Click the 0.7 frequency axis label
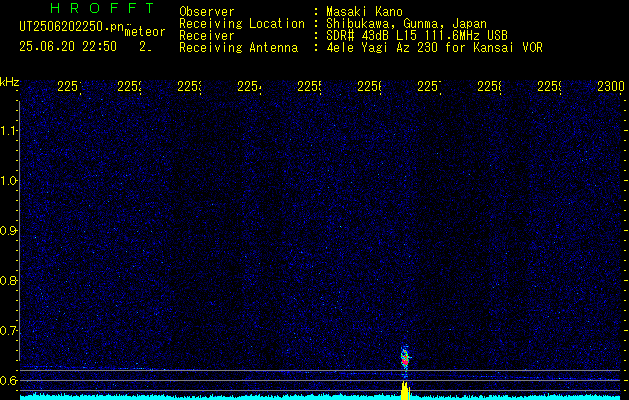Screen dimensions: 629x400 pyautogui.click(x=8, y=331)
